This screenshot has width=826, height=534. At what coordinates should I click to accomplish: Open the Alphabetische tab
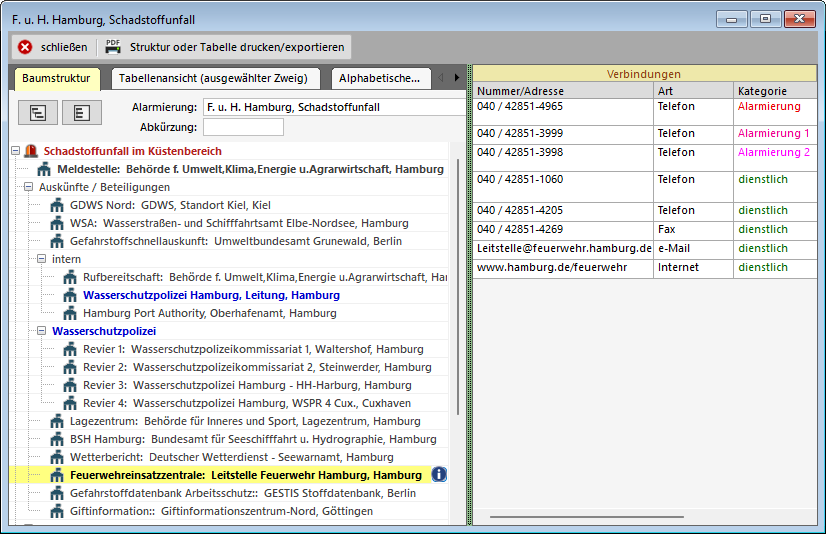tap(379, 78)
